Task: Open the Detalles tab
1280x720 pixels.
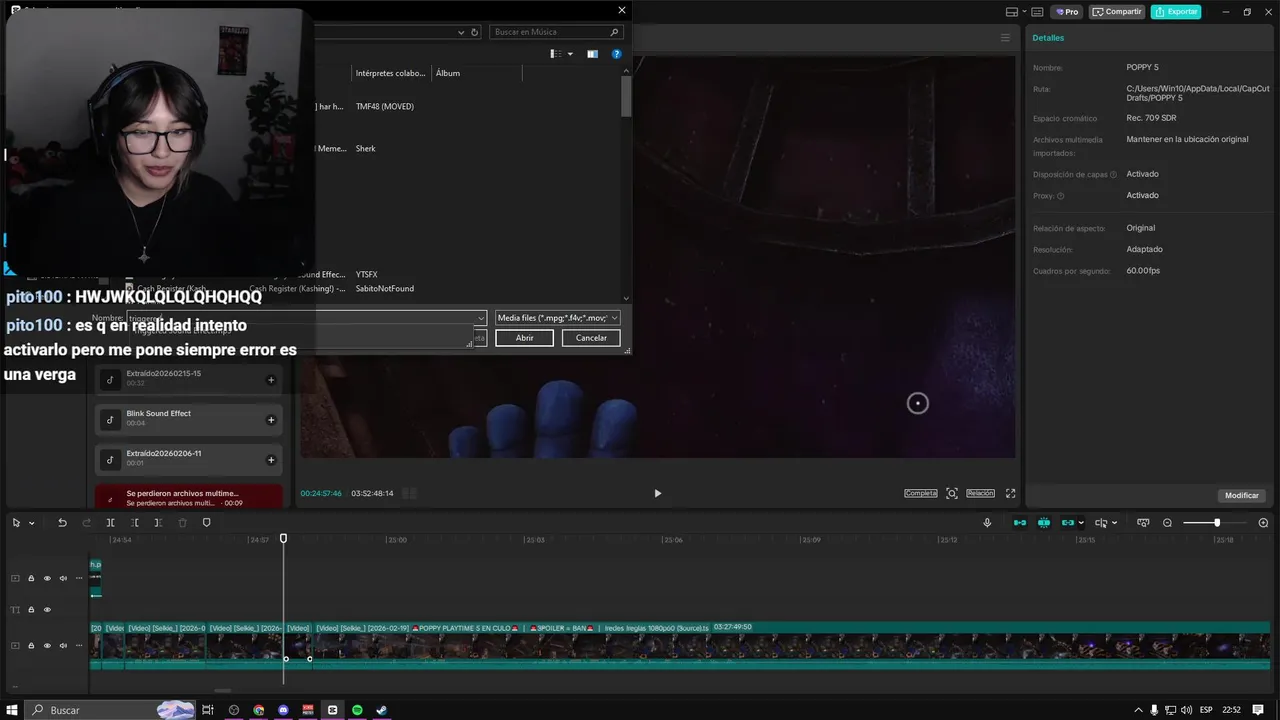Action: 1048,38
